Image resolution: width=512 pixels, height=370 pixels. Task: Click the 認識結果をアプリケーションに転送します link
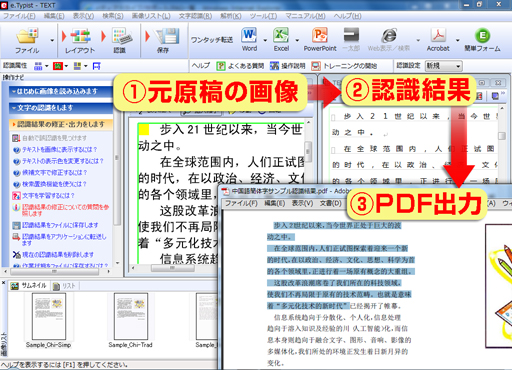pos(64,240)
